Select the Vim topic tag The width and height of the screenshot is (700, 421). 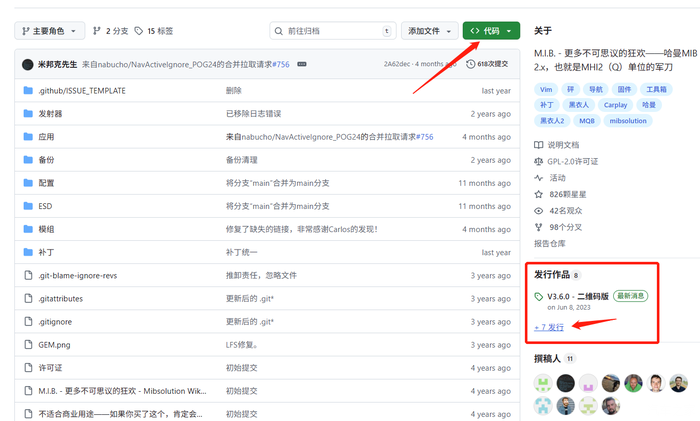click(546, 89)
